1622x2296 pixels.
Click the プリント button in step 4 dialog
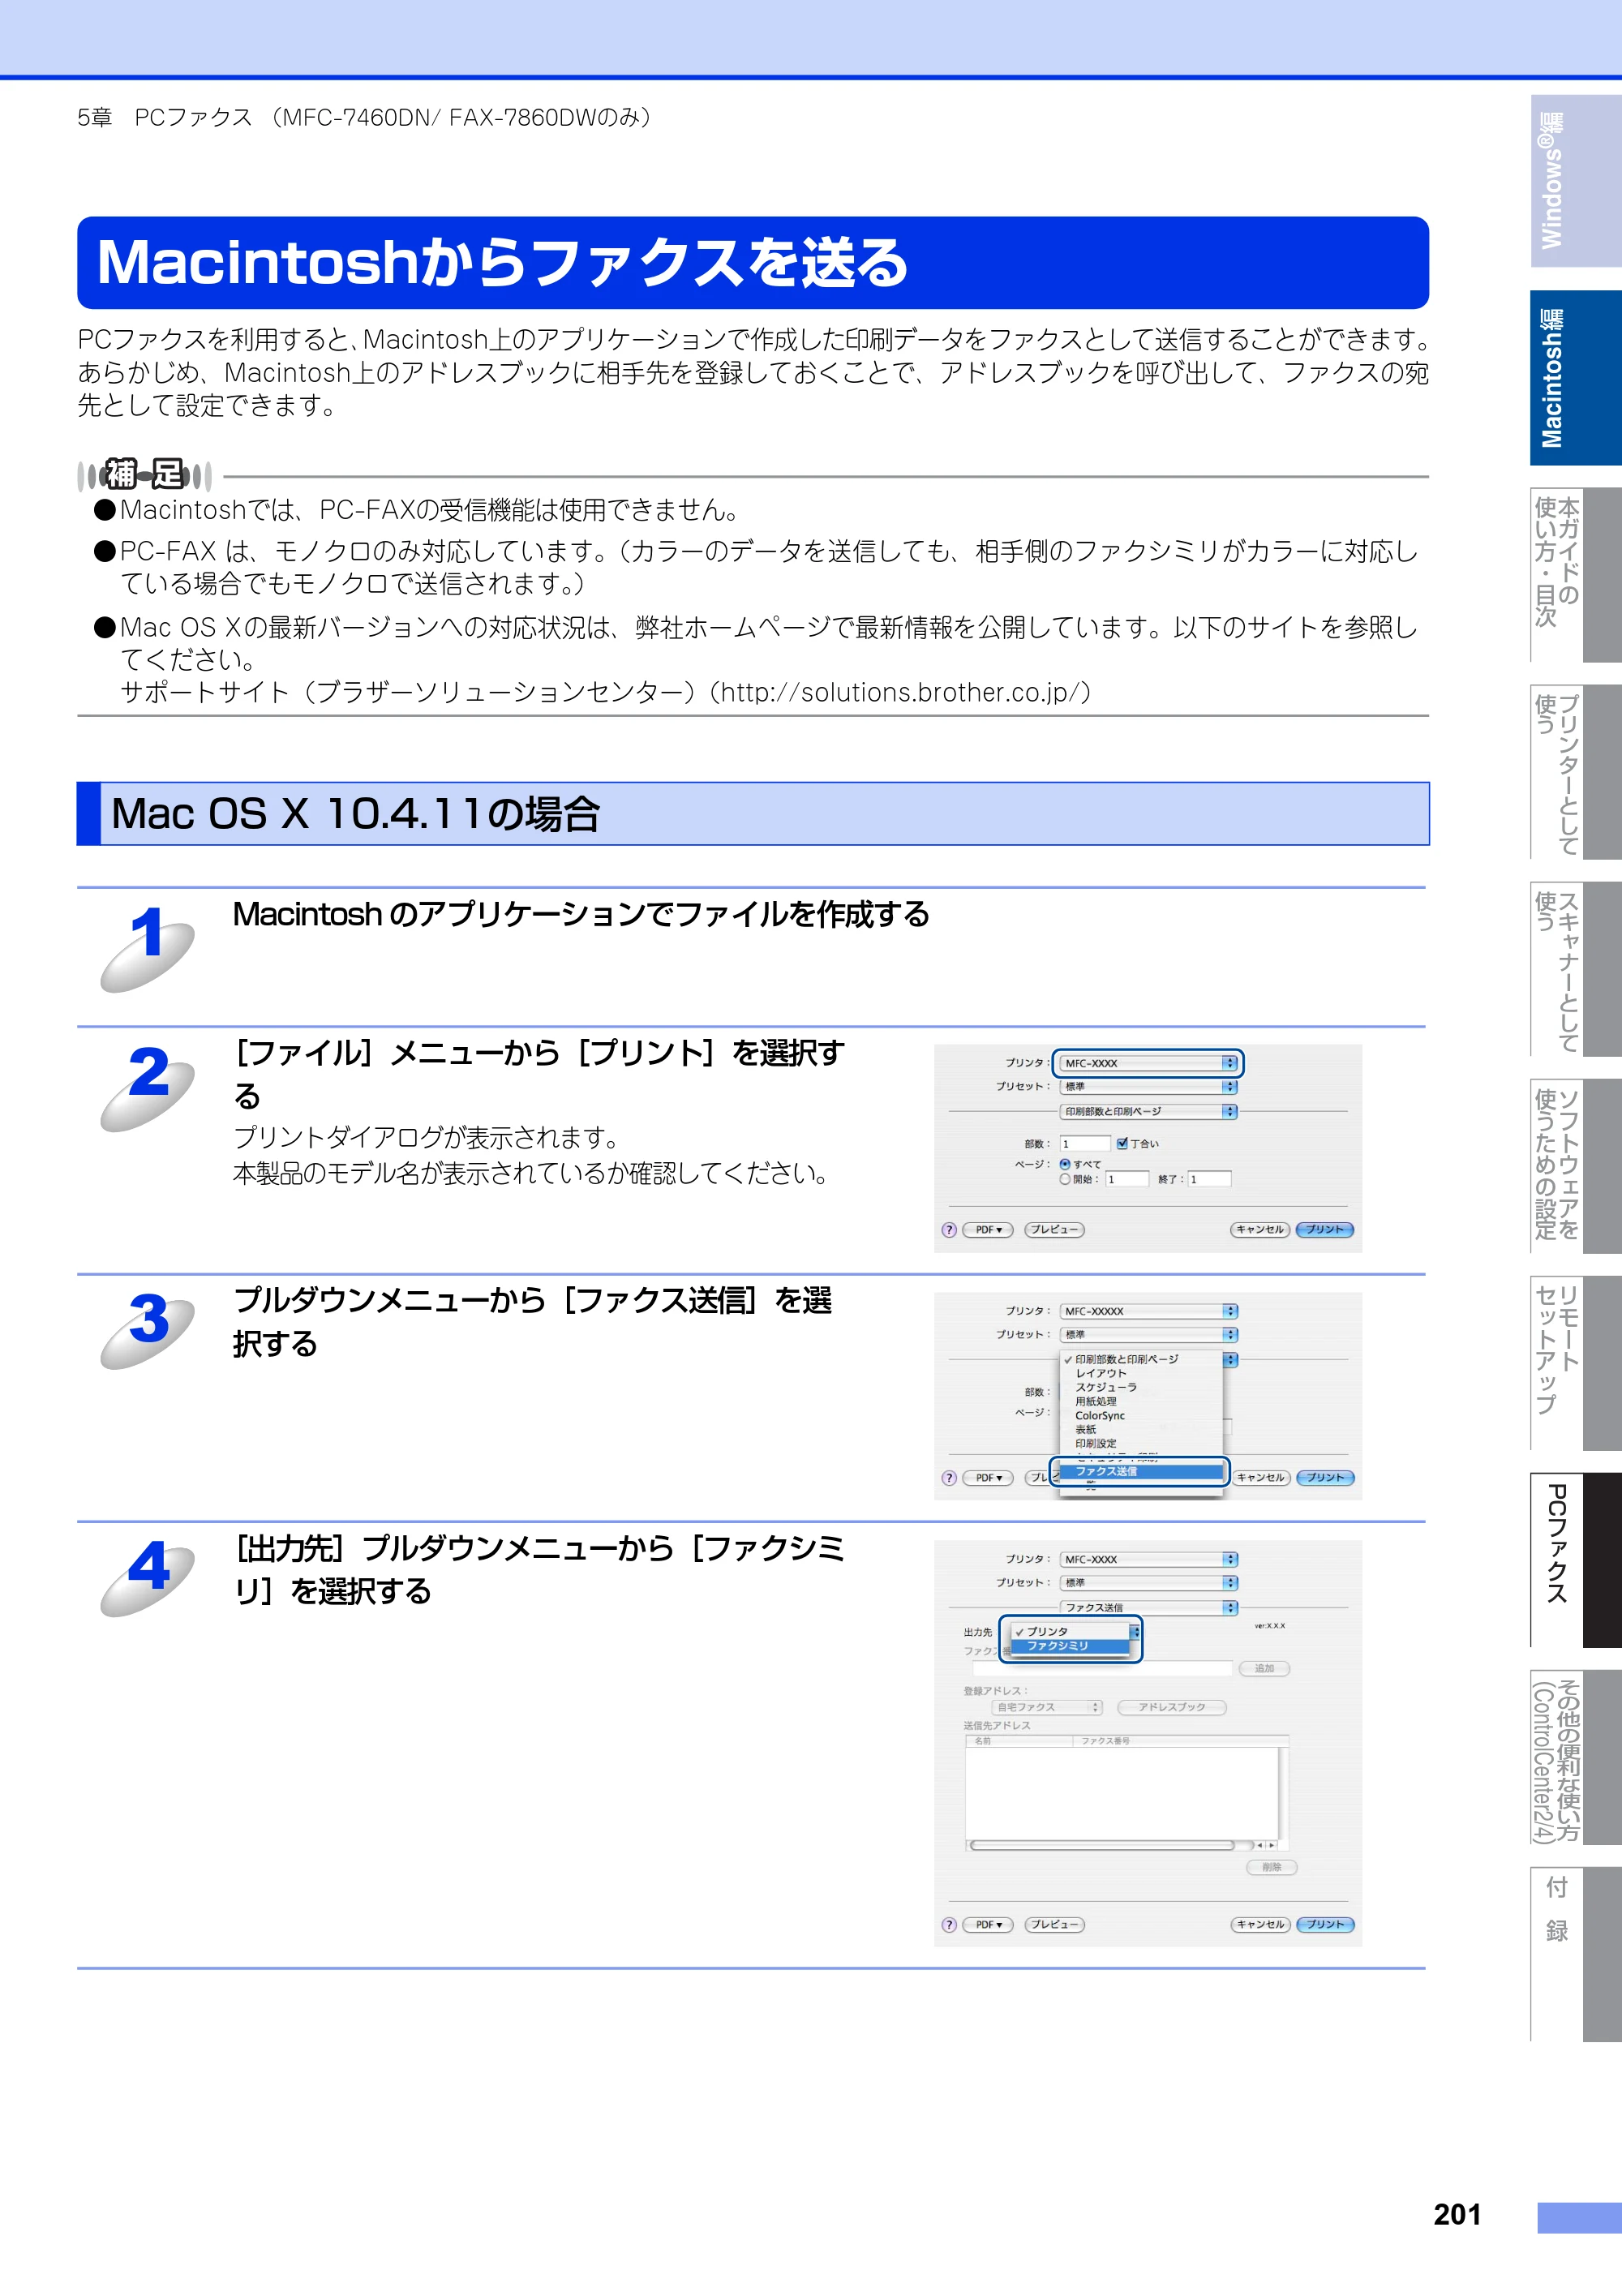(1324, 1924)
